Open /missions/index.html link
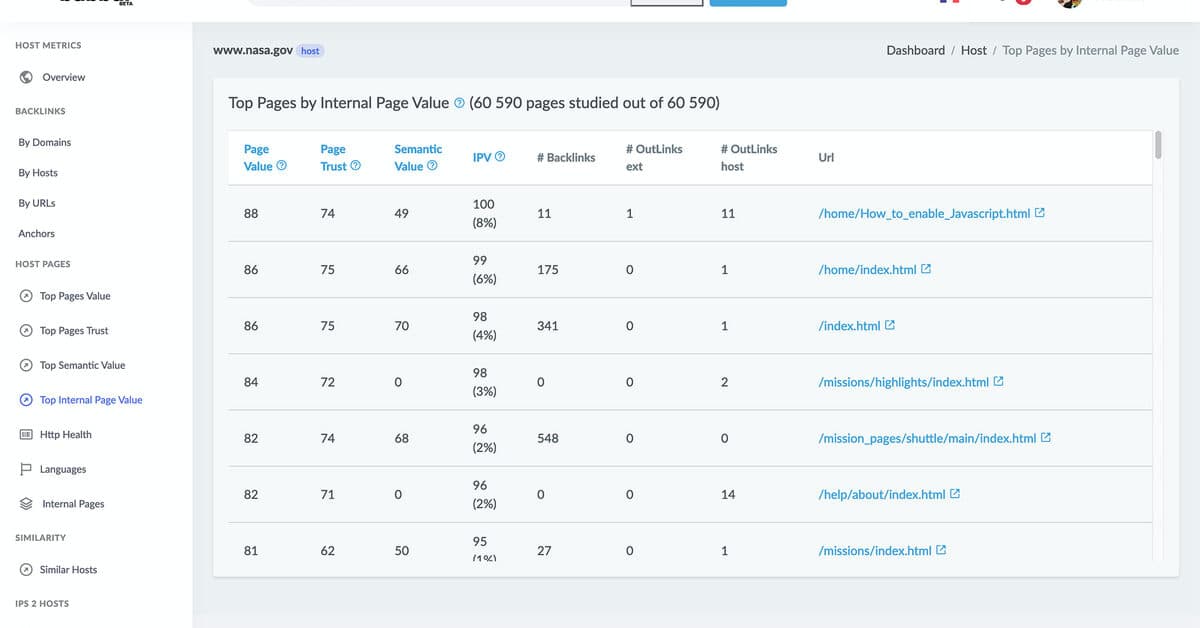Viewport: 1200px width, 628px height. (875, 551)
